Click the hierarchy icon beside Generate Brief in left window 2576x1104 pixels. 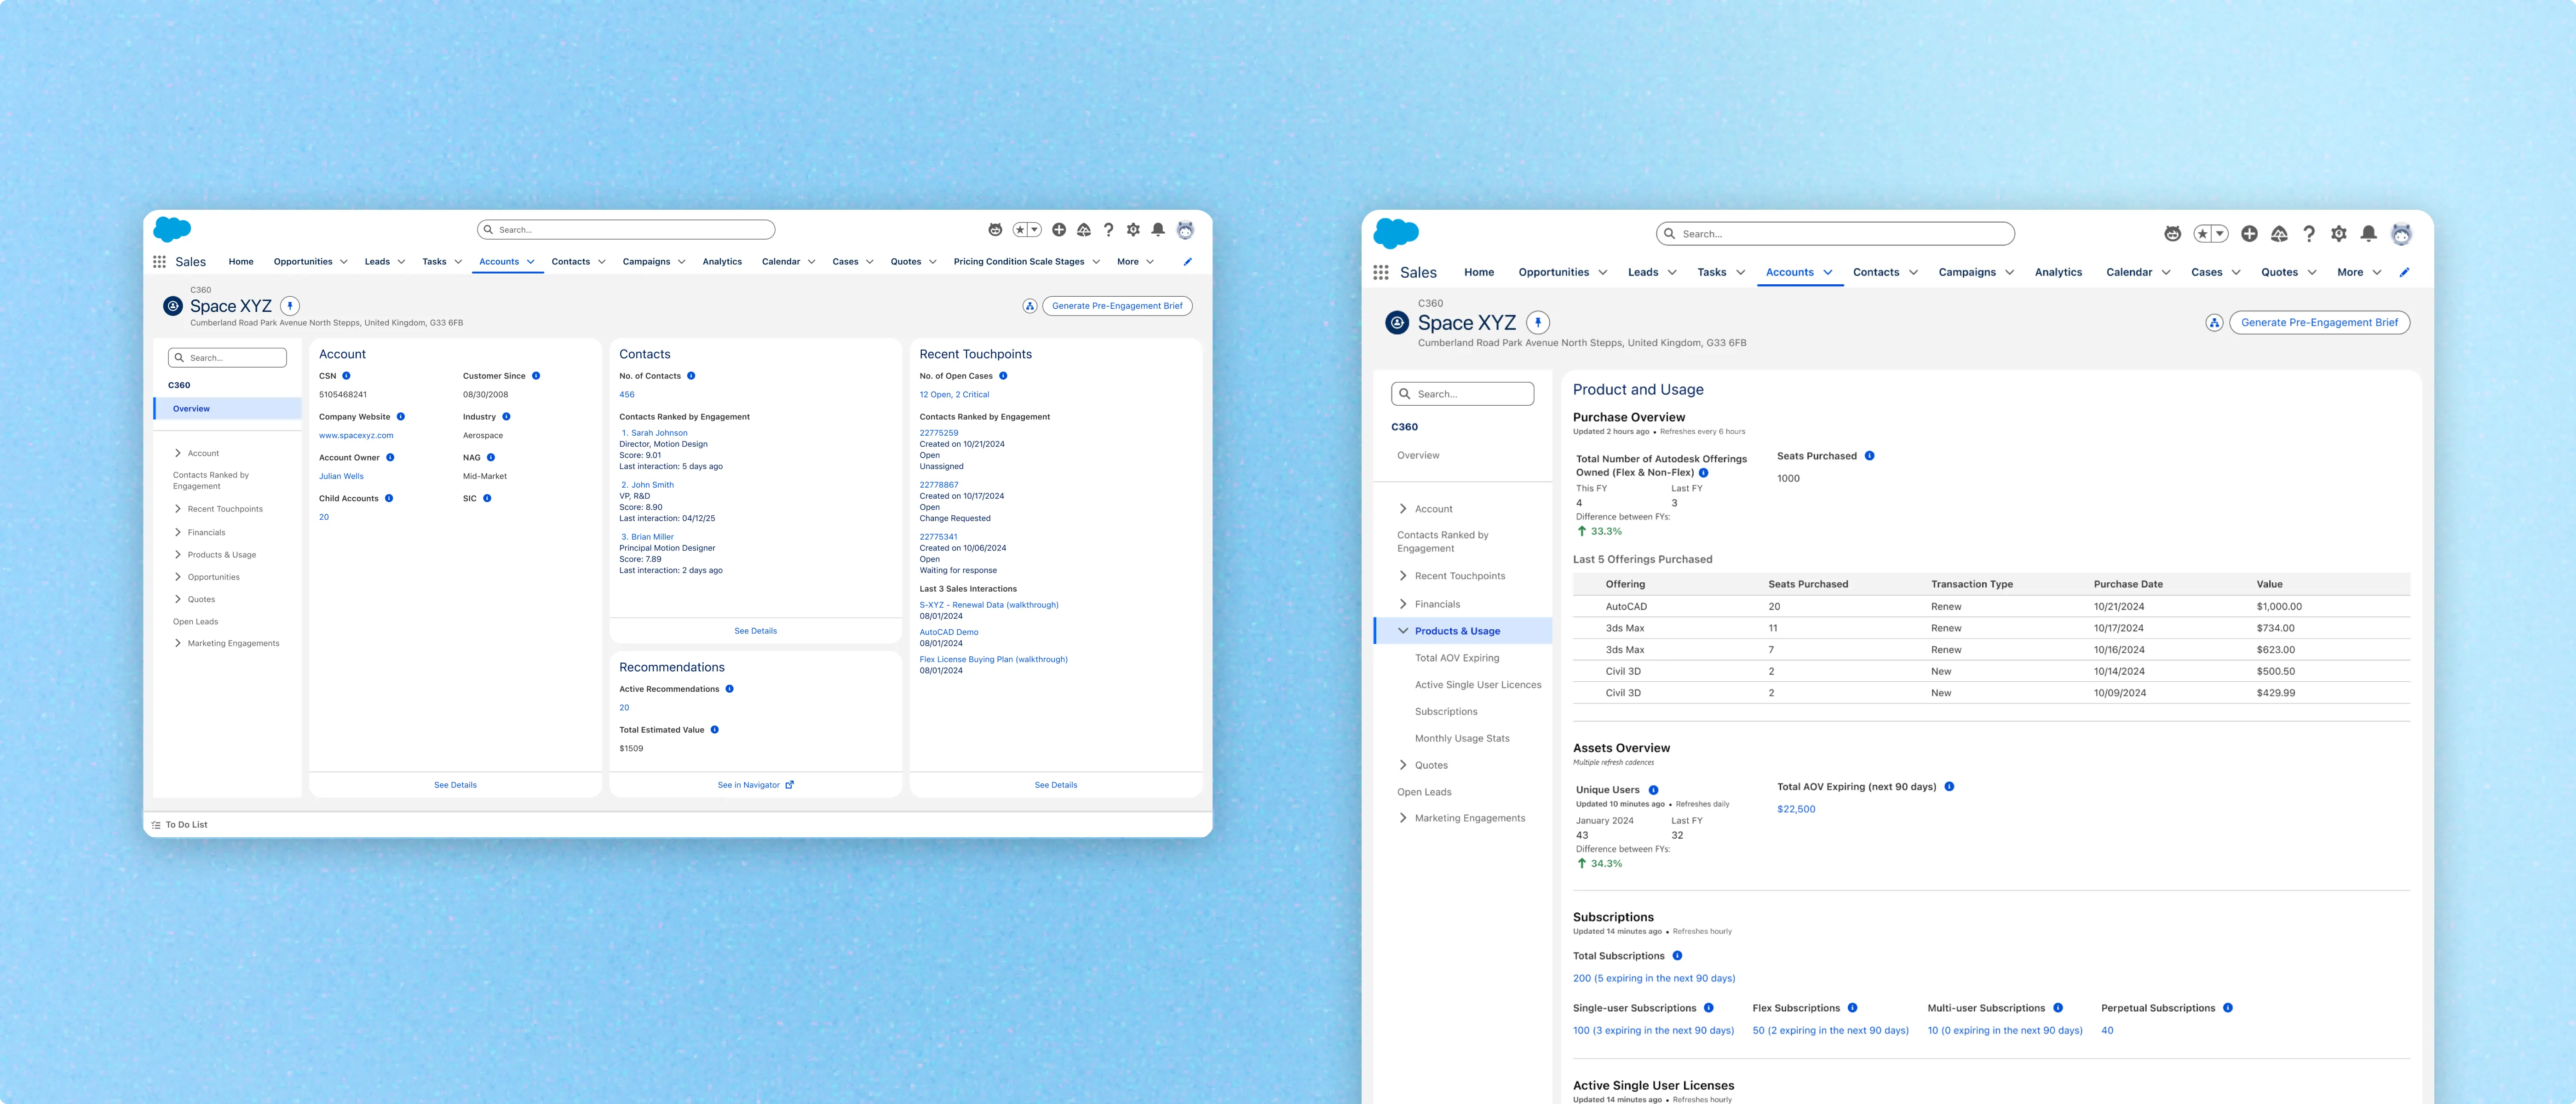tap(1030, 306)
